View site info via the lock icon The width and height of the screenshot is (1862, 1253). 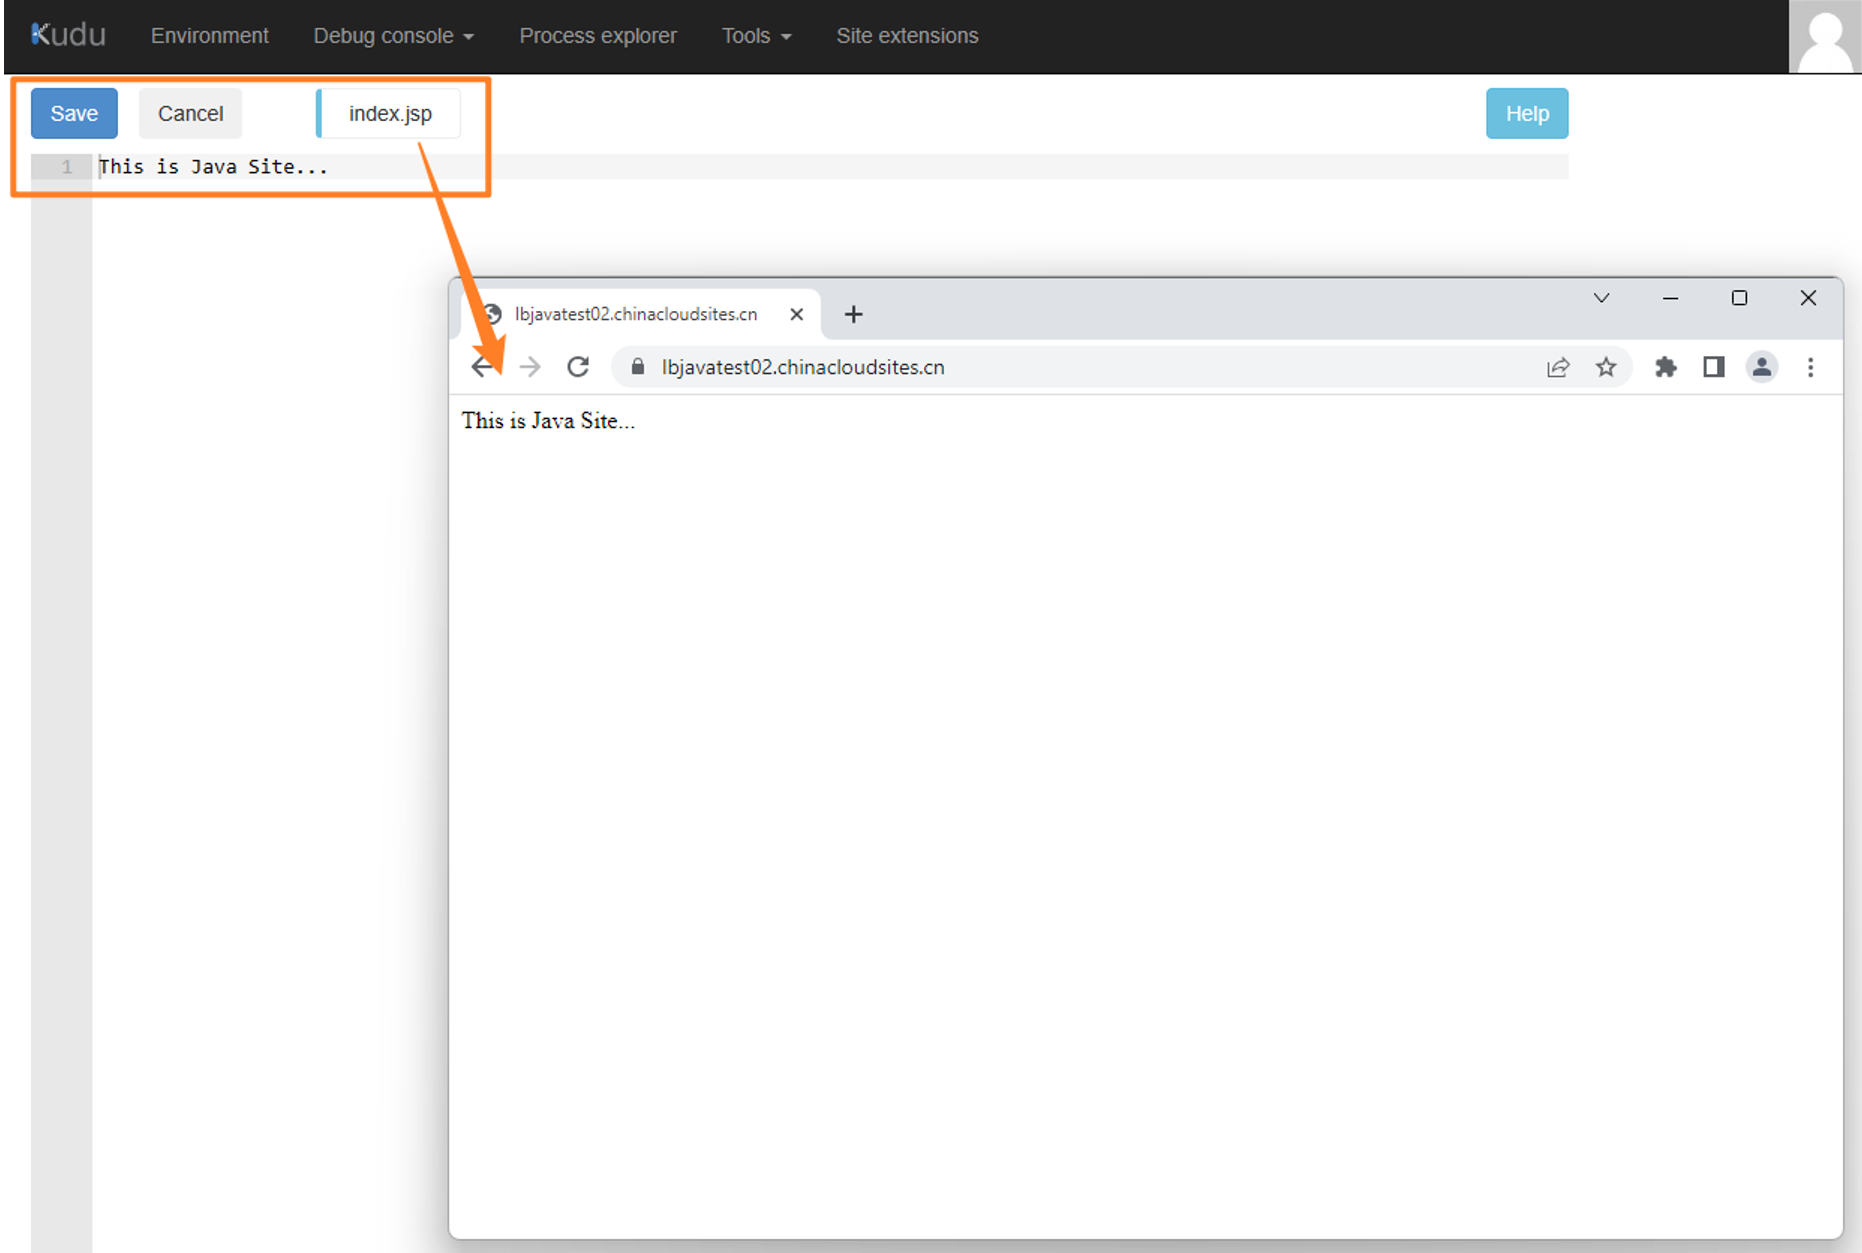(x=637, y=367)
